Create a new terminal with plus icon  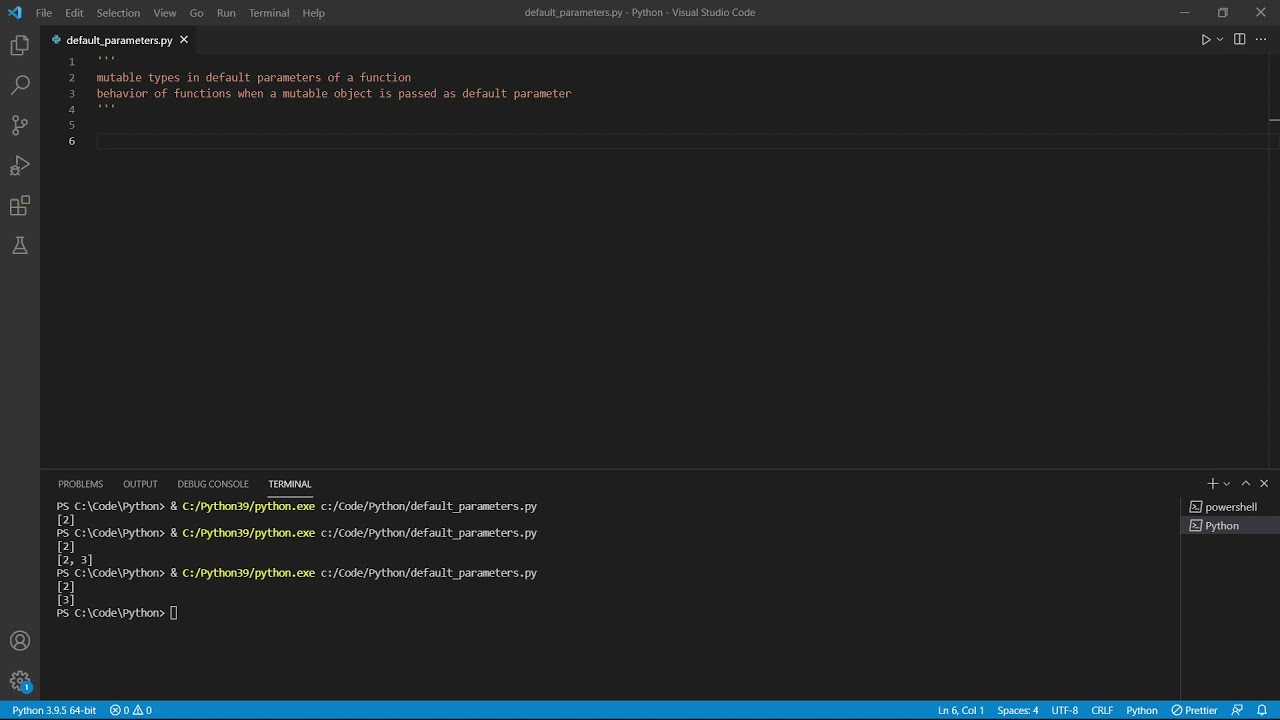coord(1212,484)
